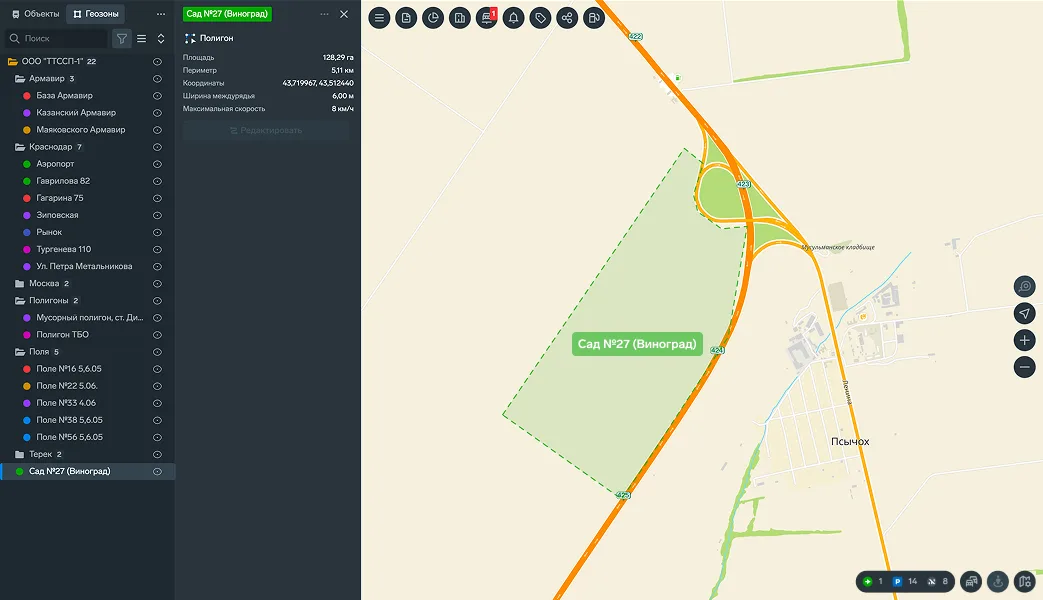1043x600 pixels.
Task: Click the tag icon in the map toolbar
Action: [x=540, y=18]
